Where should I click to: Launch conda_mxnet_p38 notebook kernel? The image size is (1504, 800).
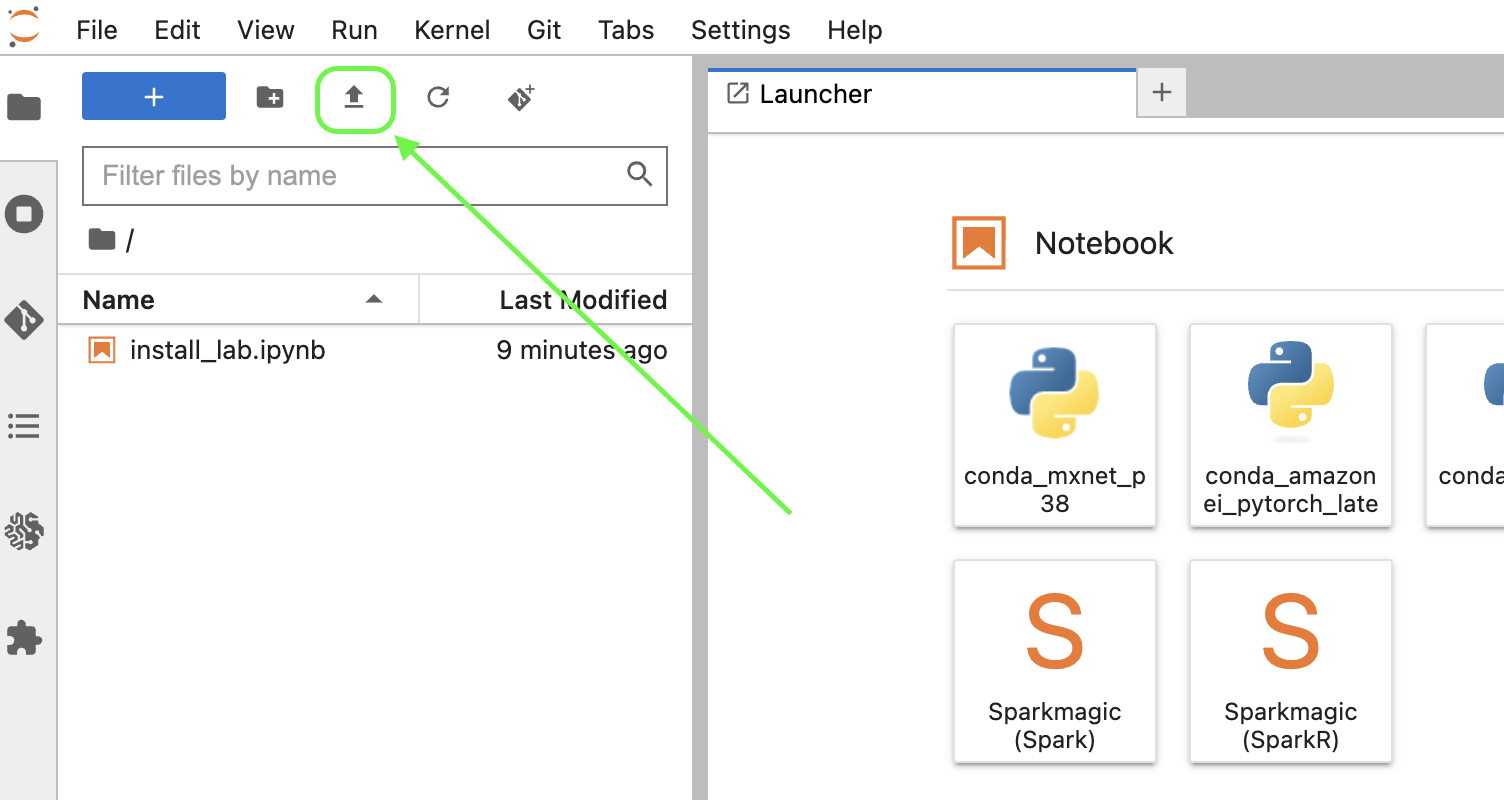[1055, 425]
